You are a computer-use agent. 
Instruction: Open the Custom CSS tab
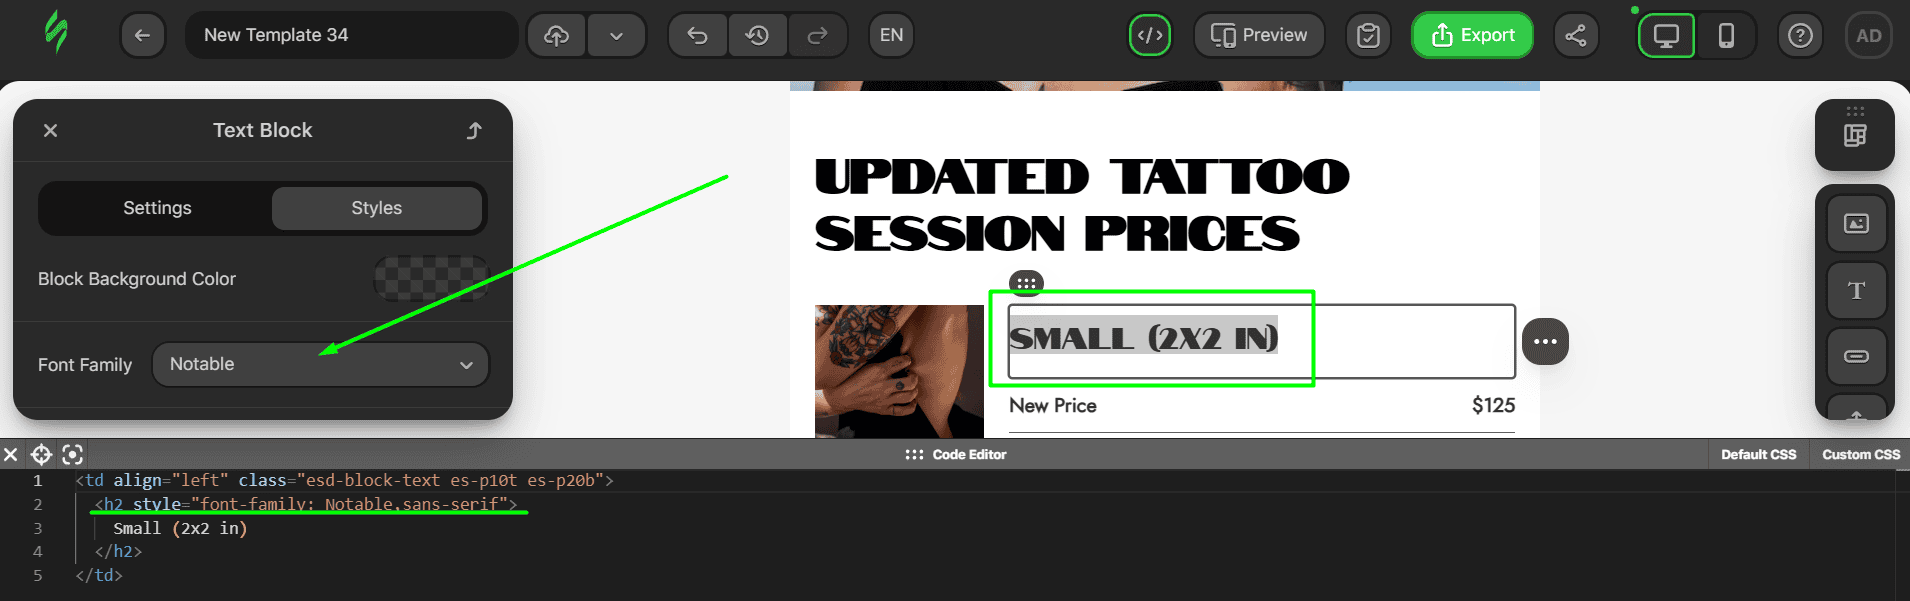click(x=1861, y=454)
